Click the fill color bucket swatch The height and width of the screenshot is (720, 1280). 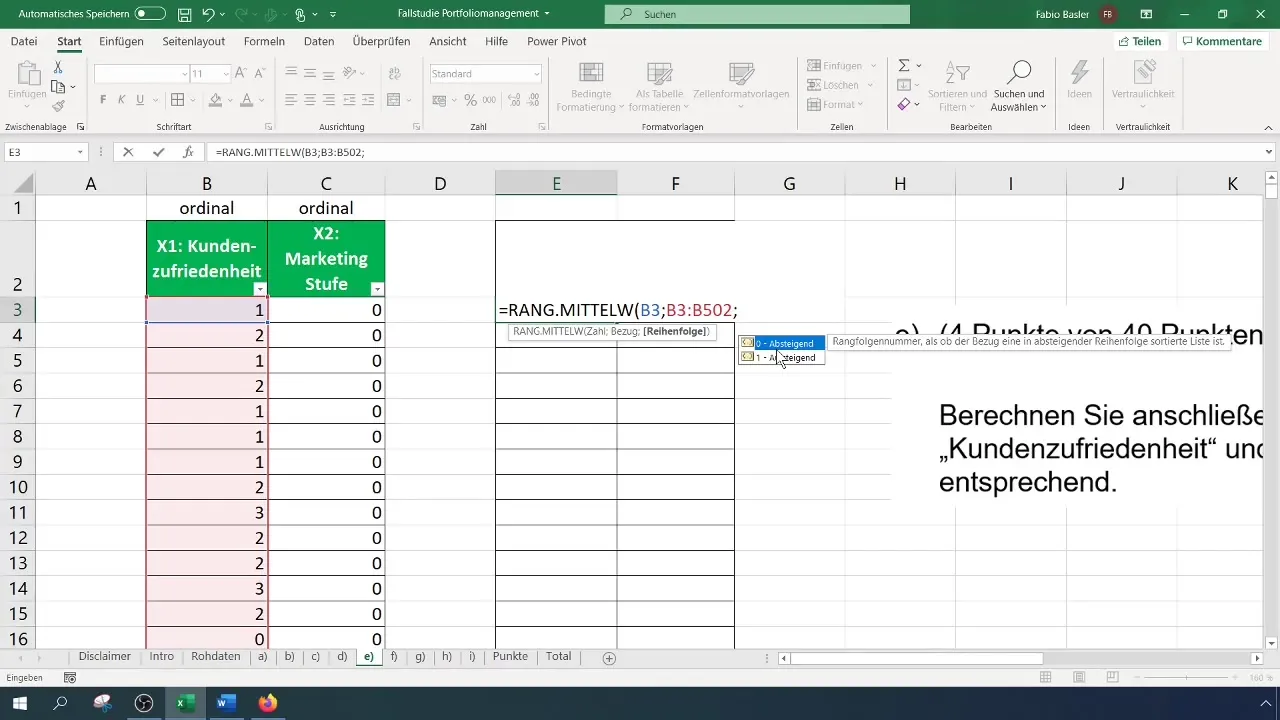click(214, 100)
